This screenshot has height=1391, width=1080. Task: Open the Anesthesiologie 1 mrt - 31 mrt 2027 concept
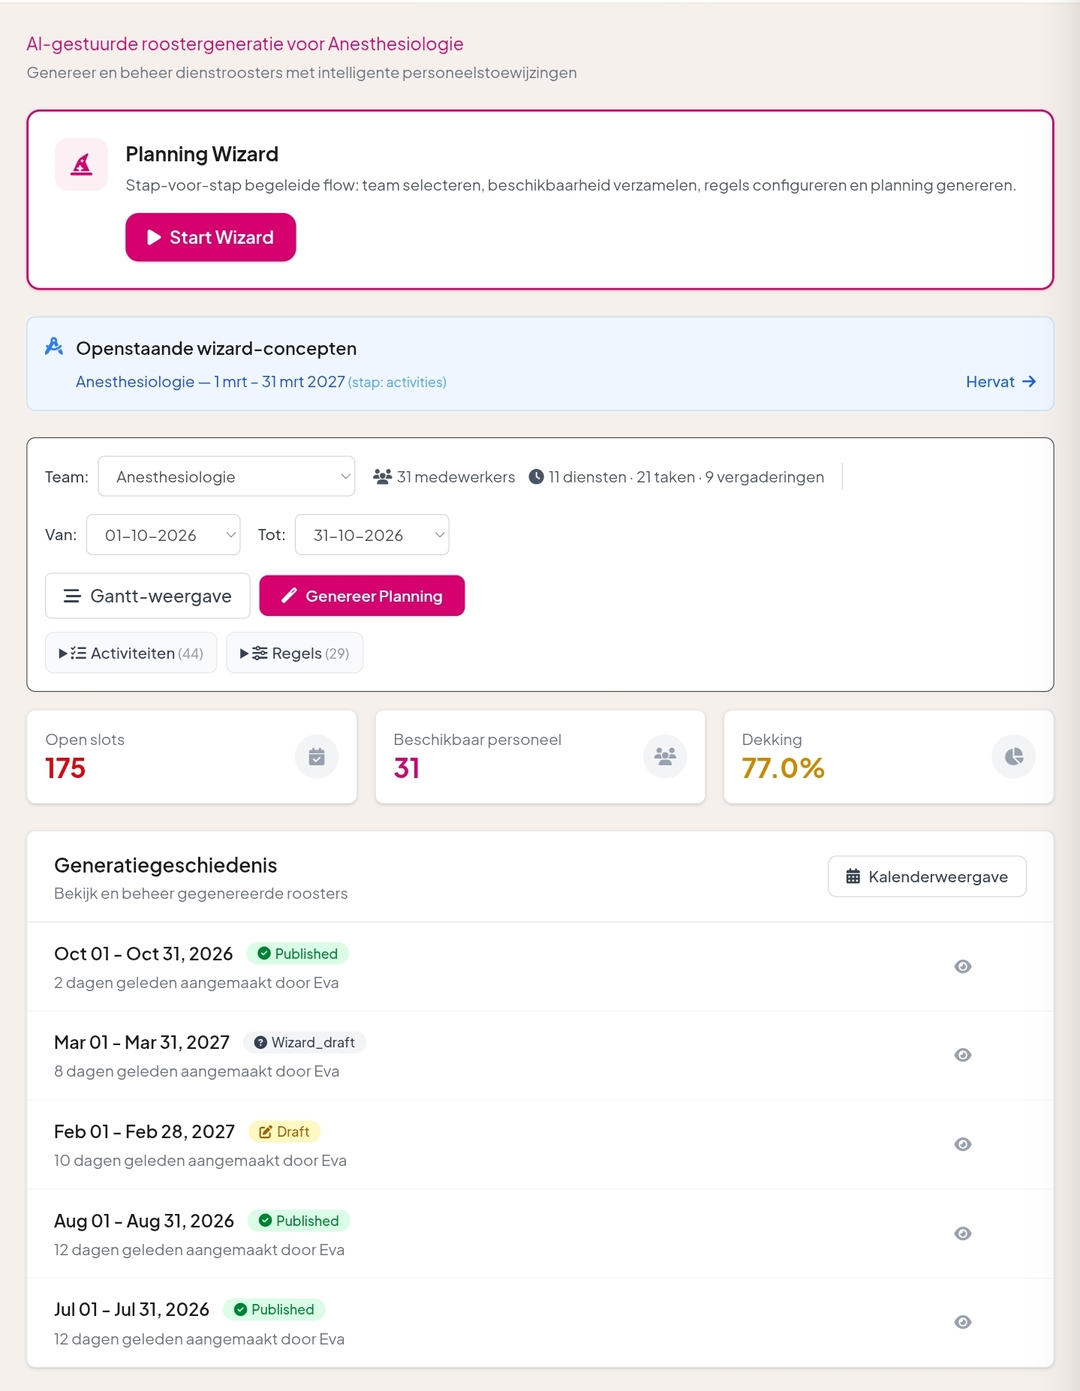point(261,382)
